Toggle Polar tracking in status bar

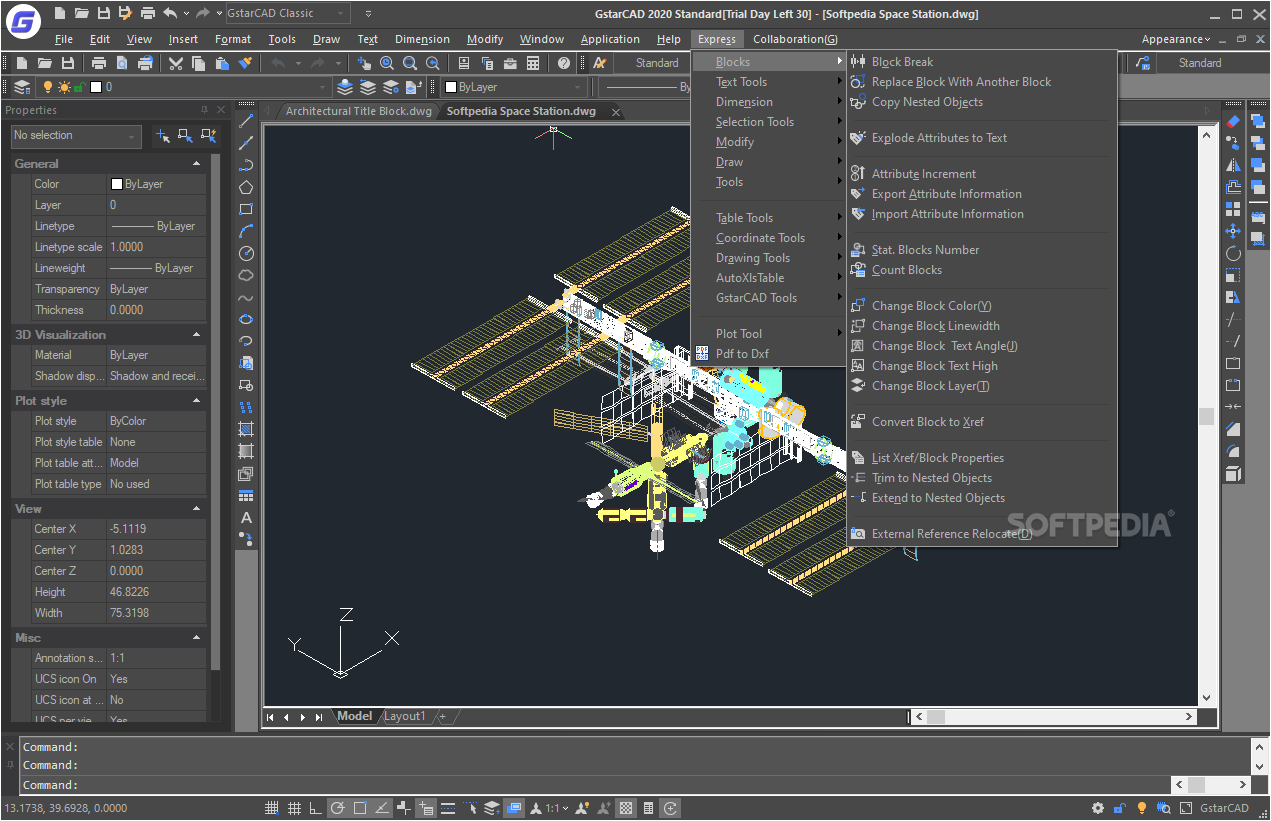point(338,808)
